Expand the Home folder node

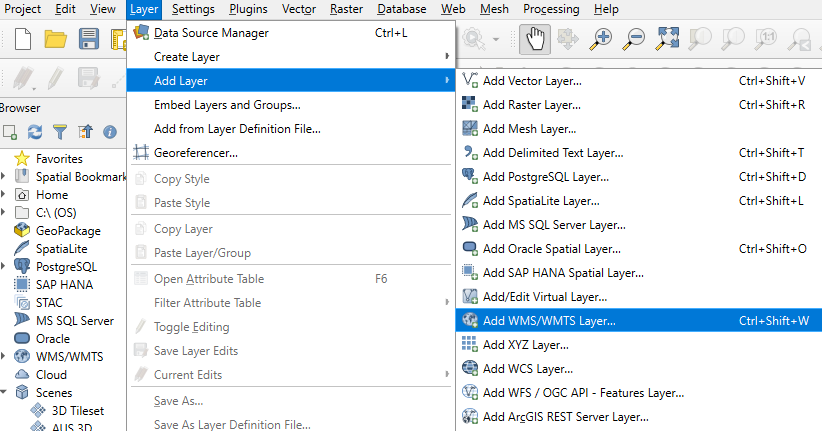(x=4, y=195)
